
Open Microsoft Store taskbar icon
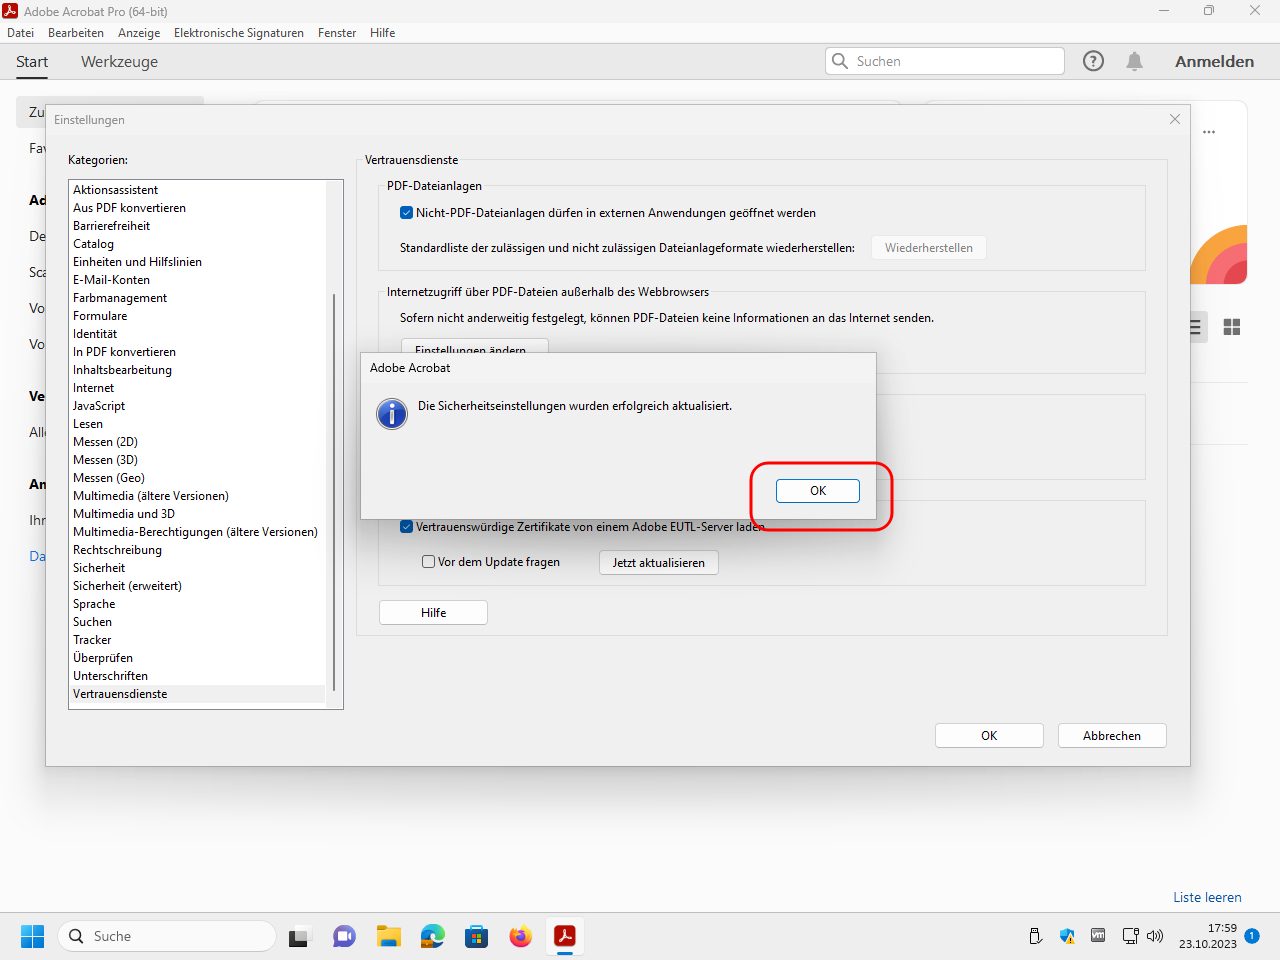(x=476, y=936)
